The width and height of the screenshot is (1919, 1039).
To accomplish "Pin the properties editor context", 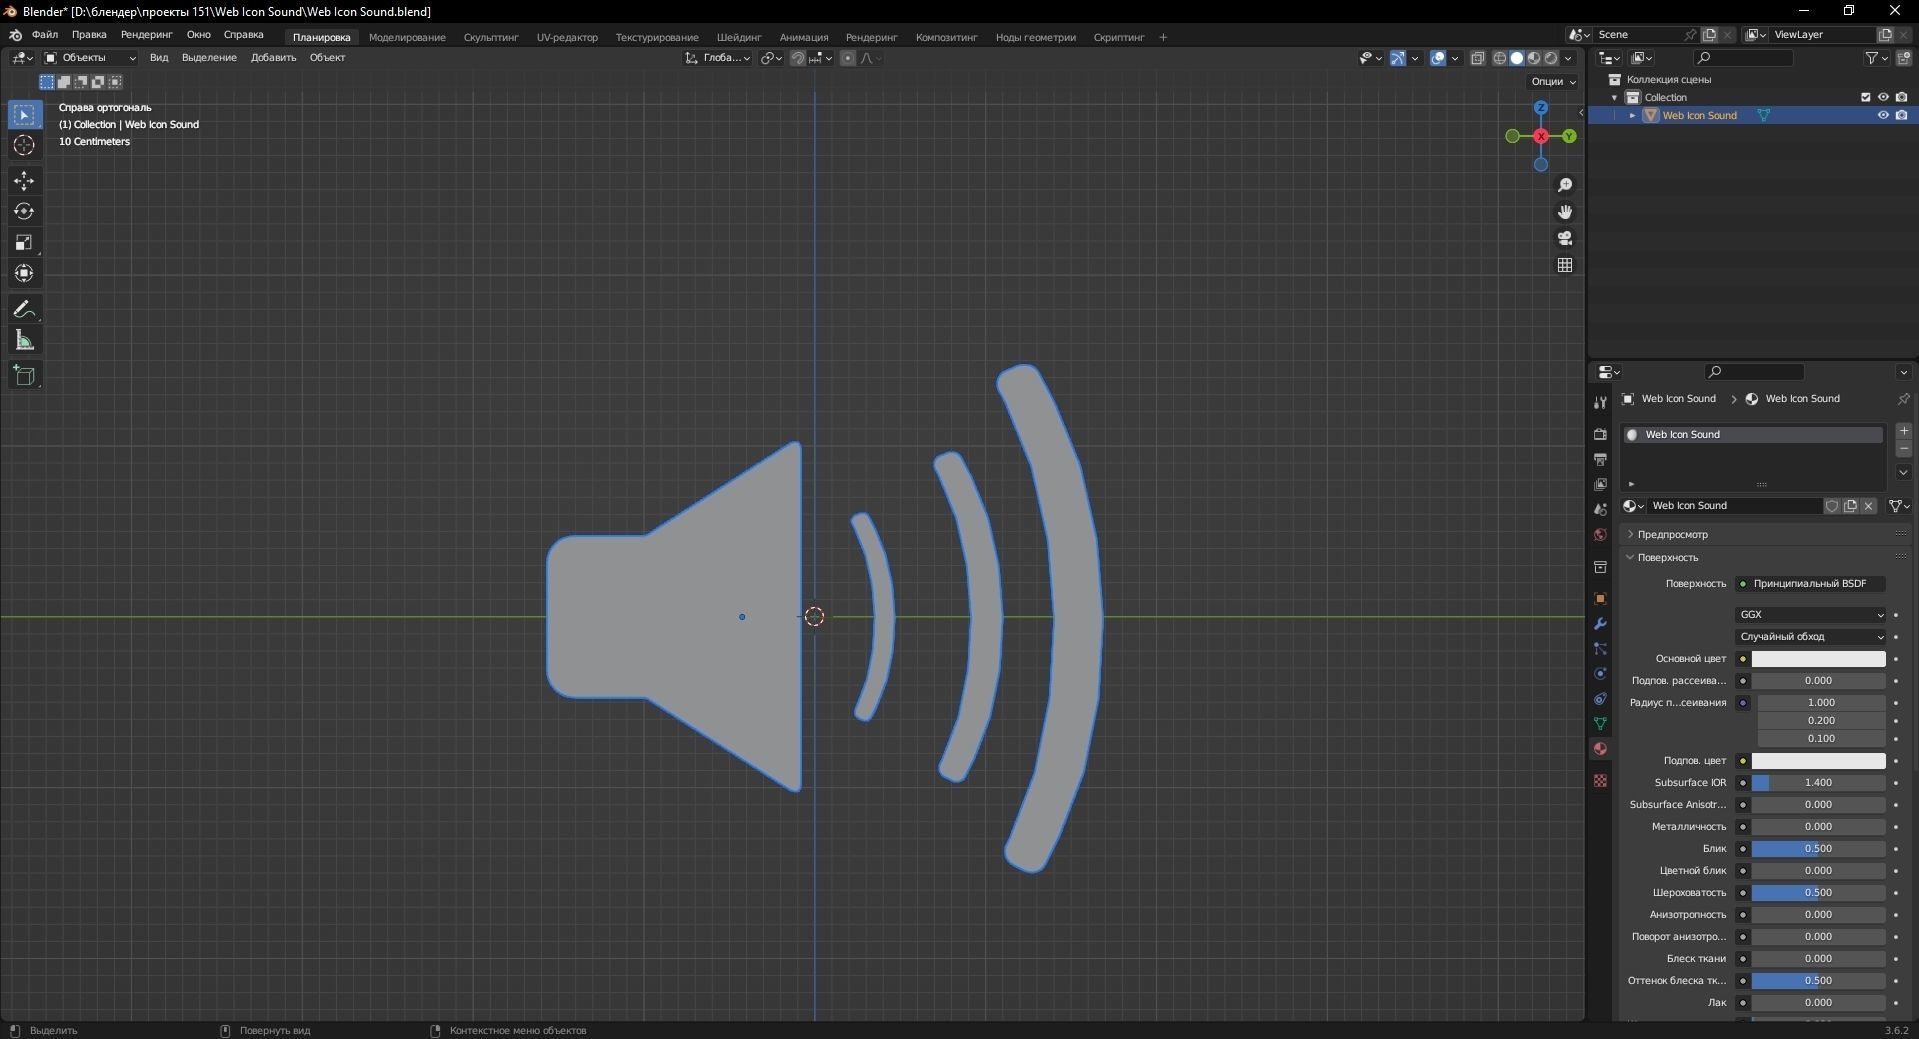I will pyautogui.click(x=1903, y=399).
